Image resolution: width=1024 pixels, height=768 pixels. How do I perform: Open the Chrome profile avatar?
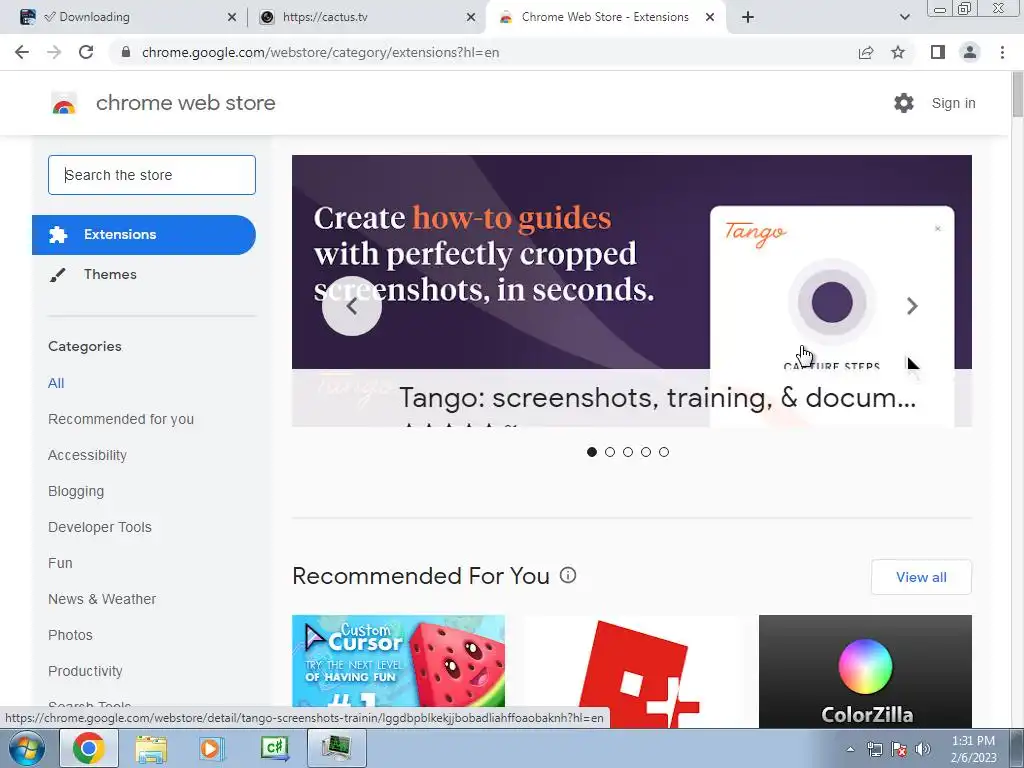970,52
